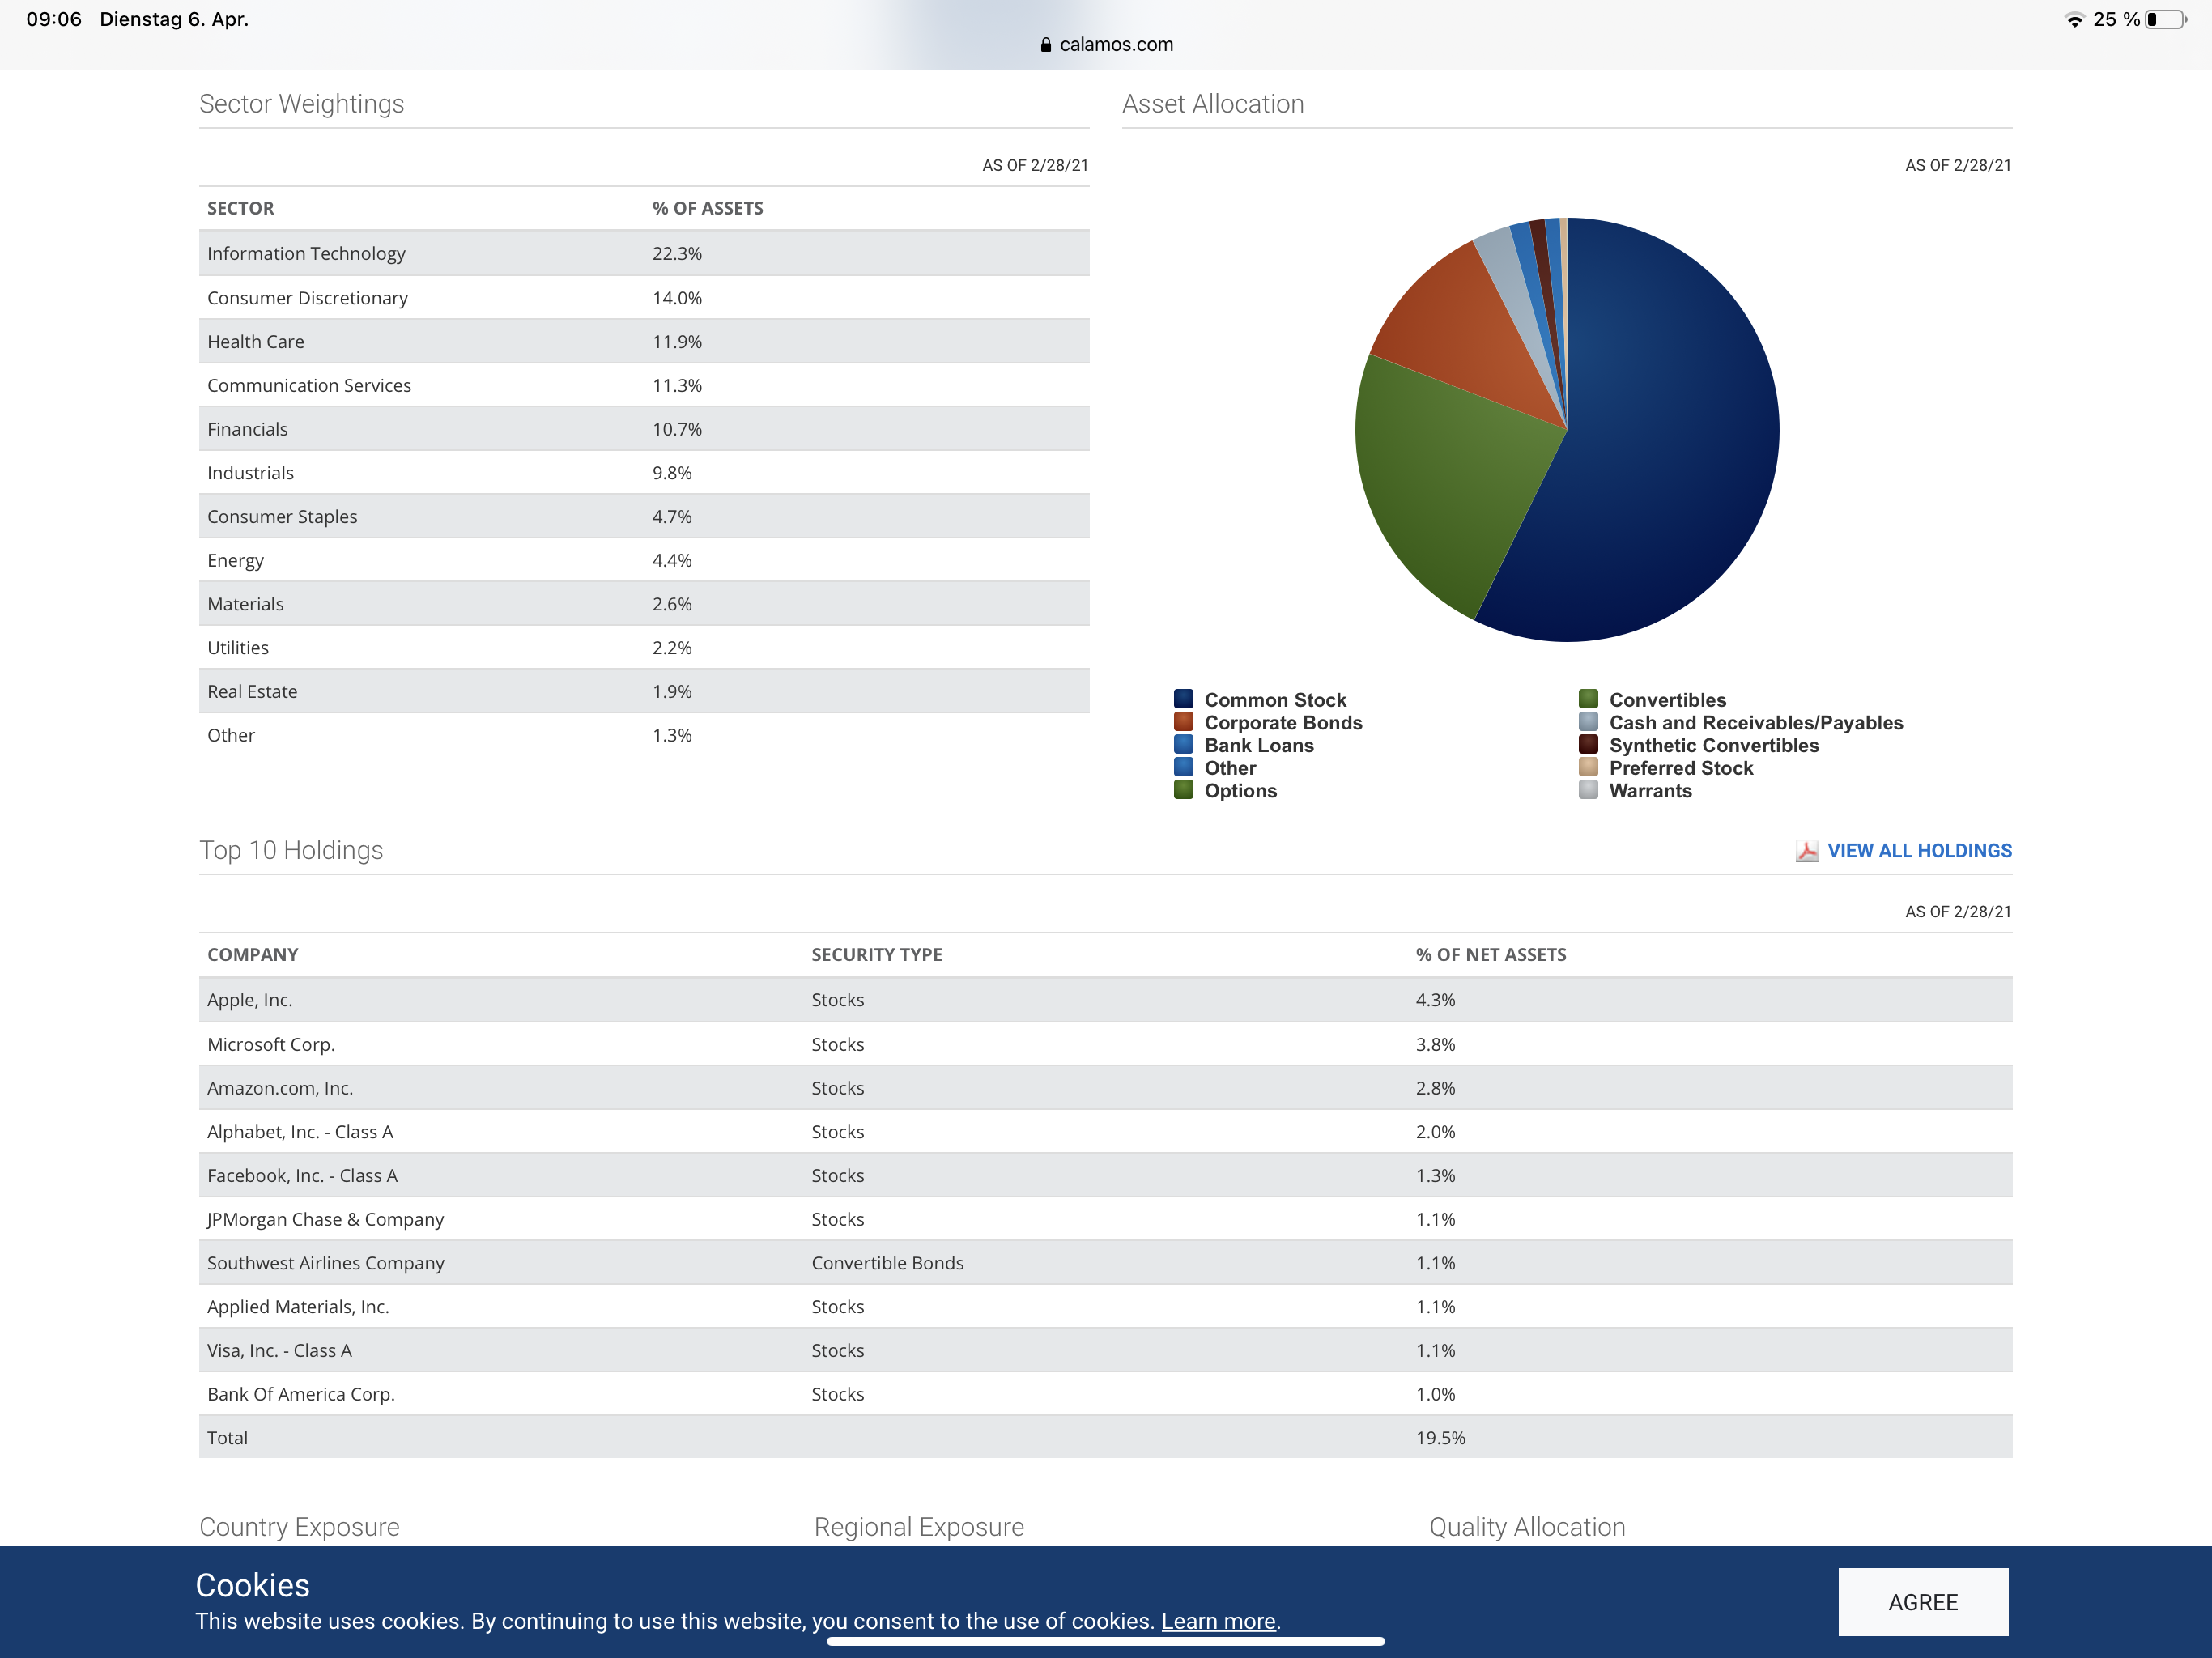Click the Common Stock legend swatch
Viewport: 2212px width, 1658px height.
point(1183,699)
